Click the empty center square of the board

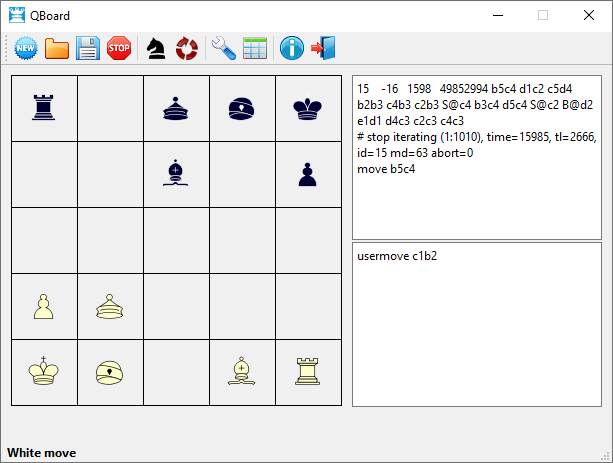pos(176,240)
